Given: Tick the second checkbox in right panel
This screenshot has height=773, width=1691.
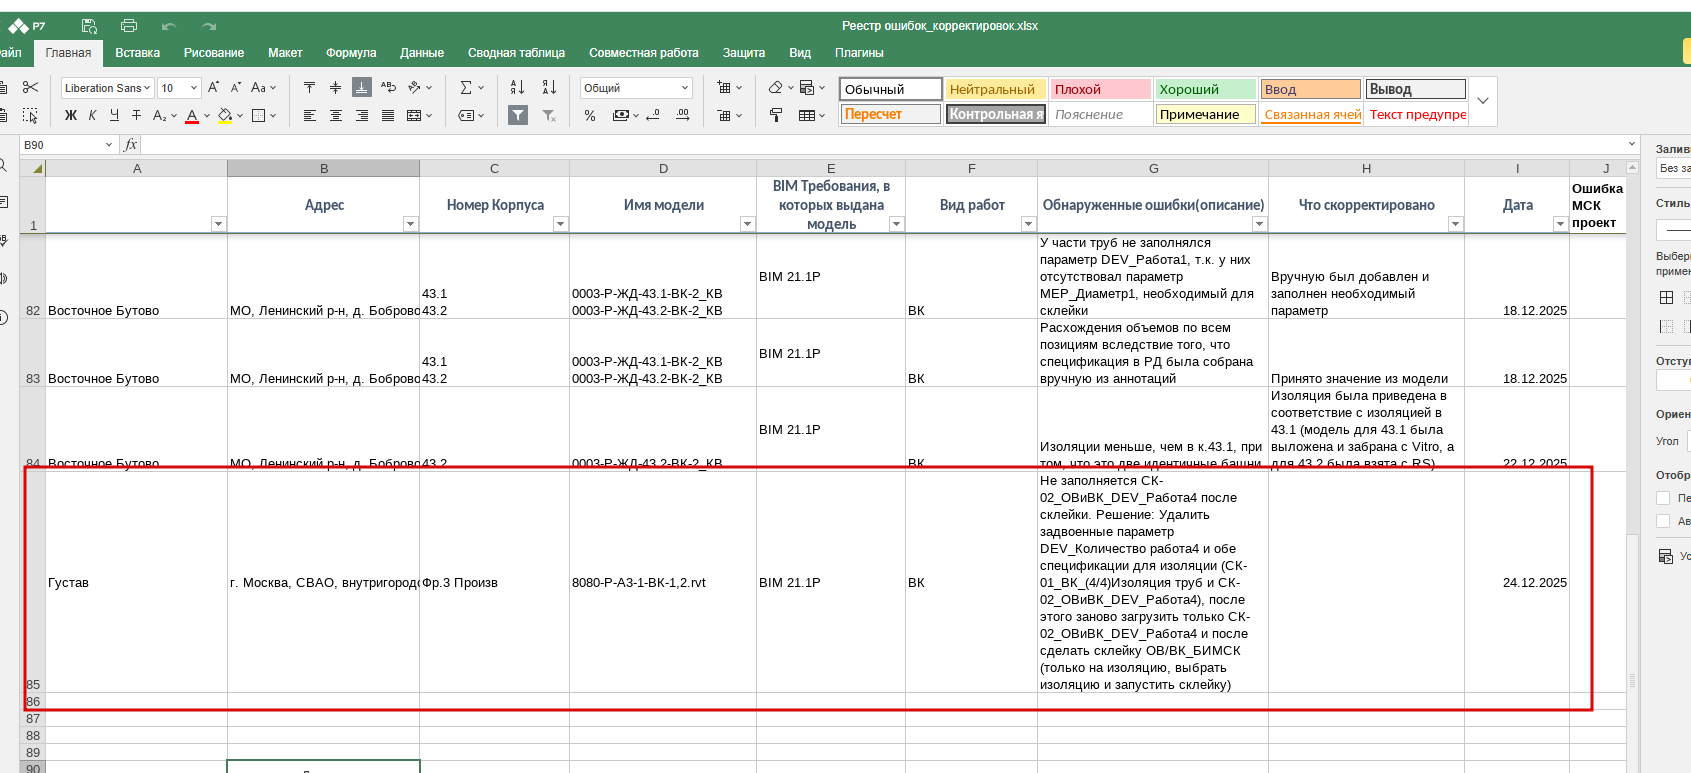Looking at the screenshot, I should pyautogui.click(x=1663, y=521).
